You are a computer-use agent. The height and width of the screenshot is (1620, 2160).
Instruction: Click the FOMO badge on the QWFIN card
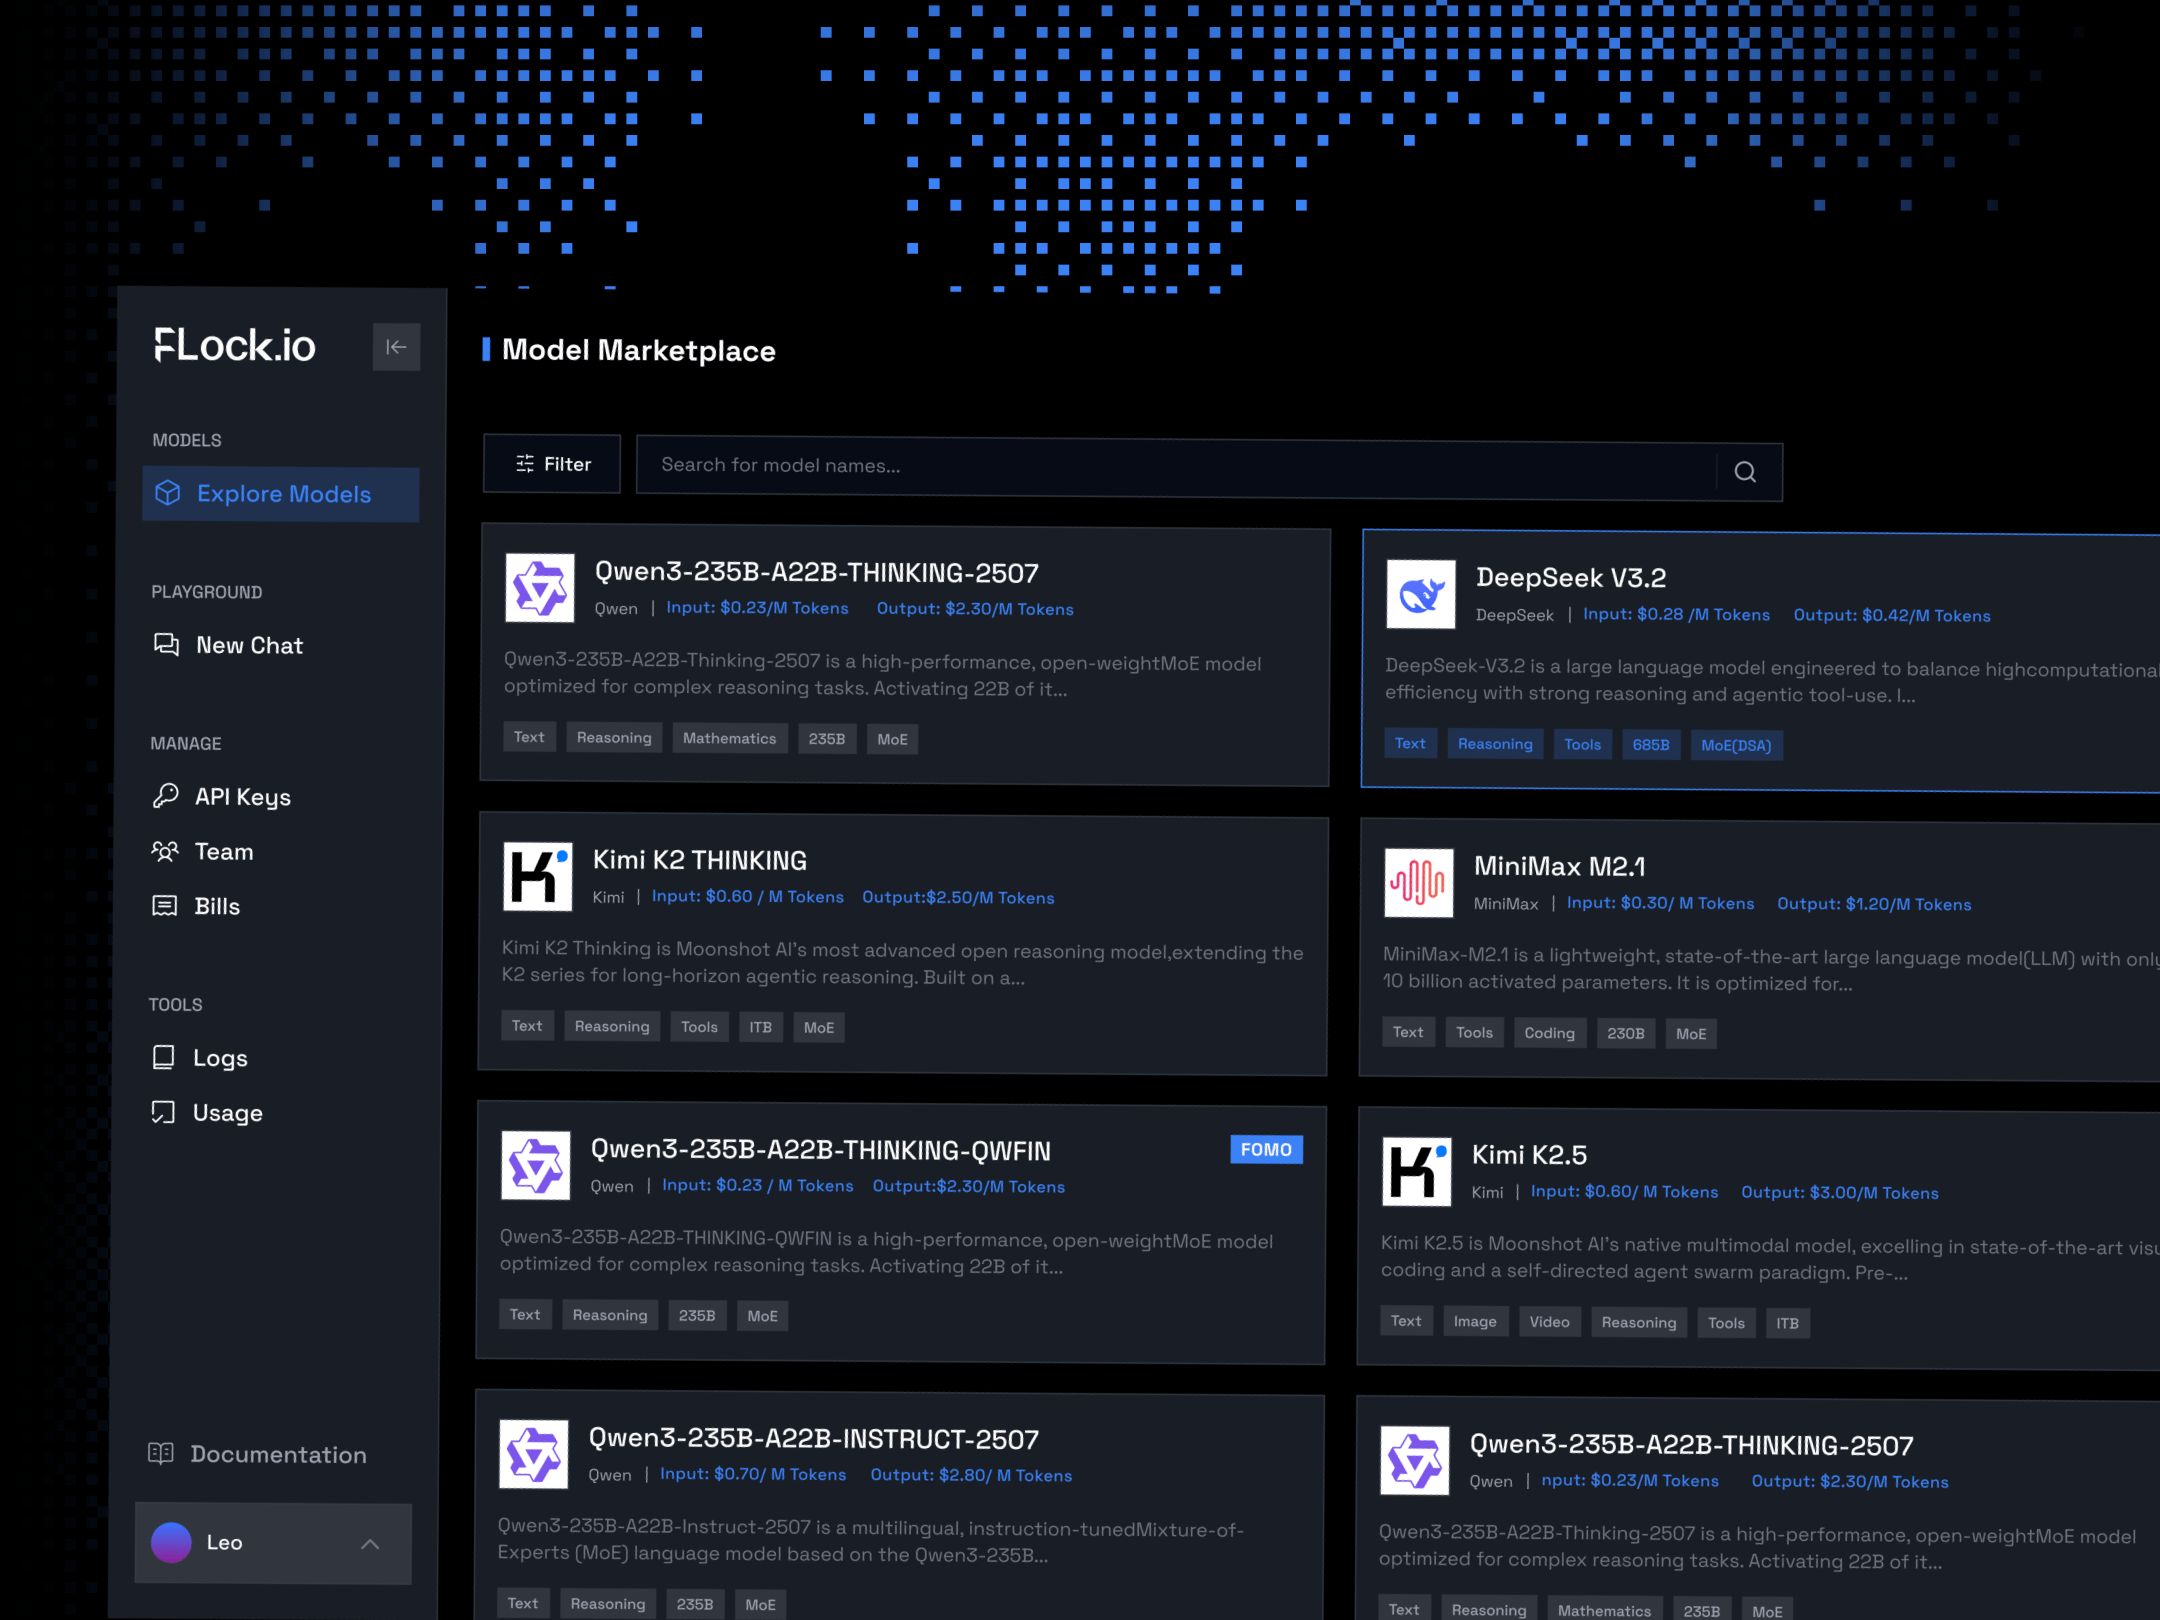coord(1266,1150)
